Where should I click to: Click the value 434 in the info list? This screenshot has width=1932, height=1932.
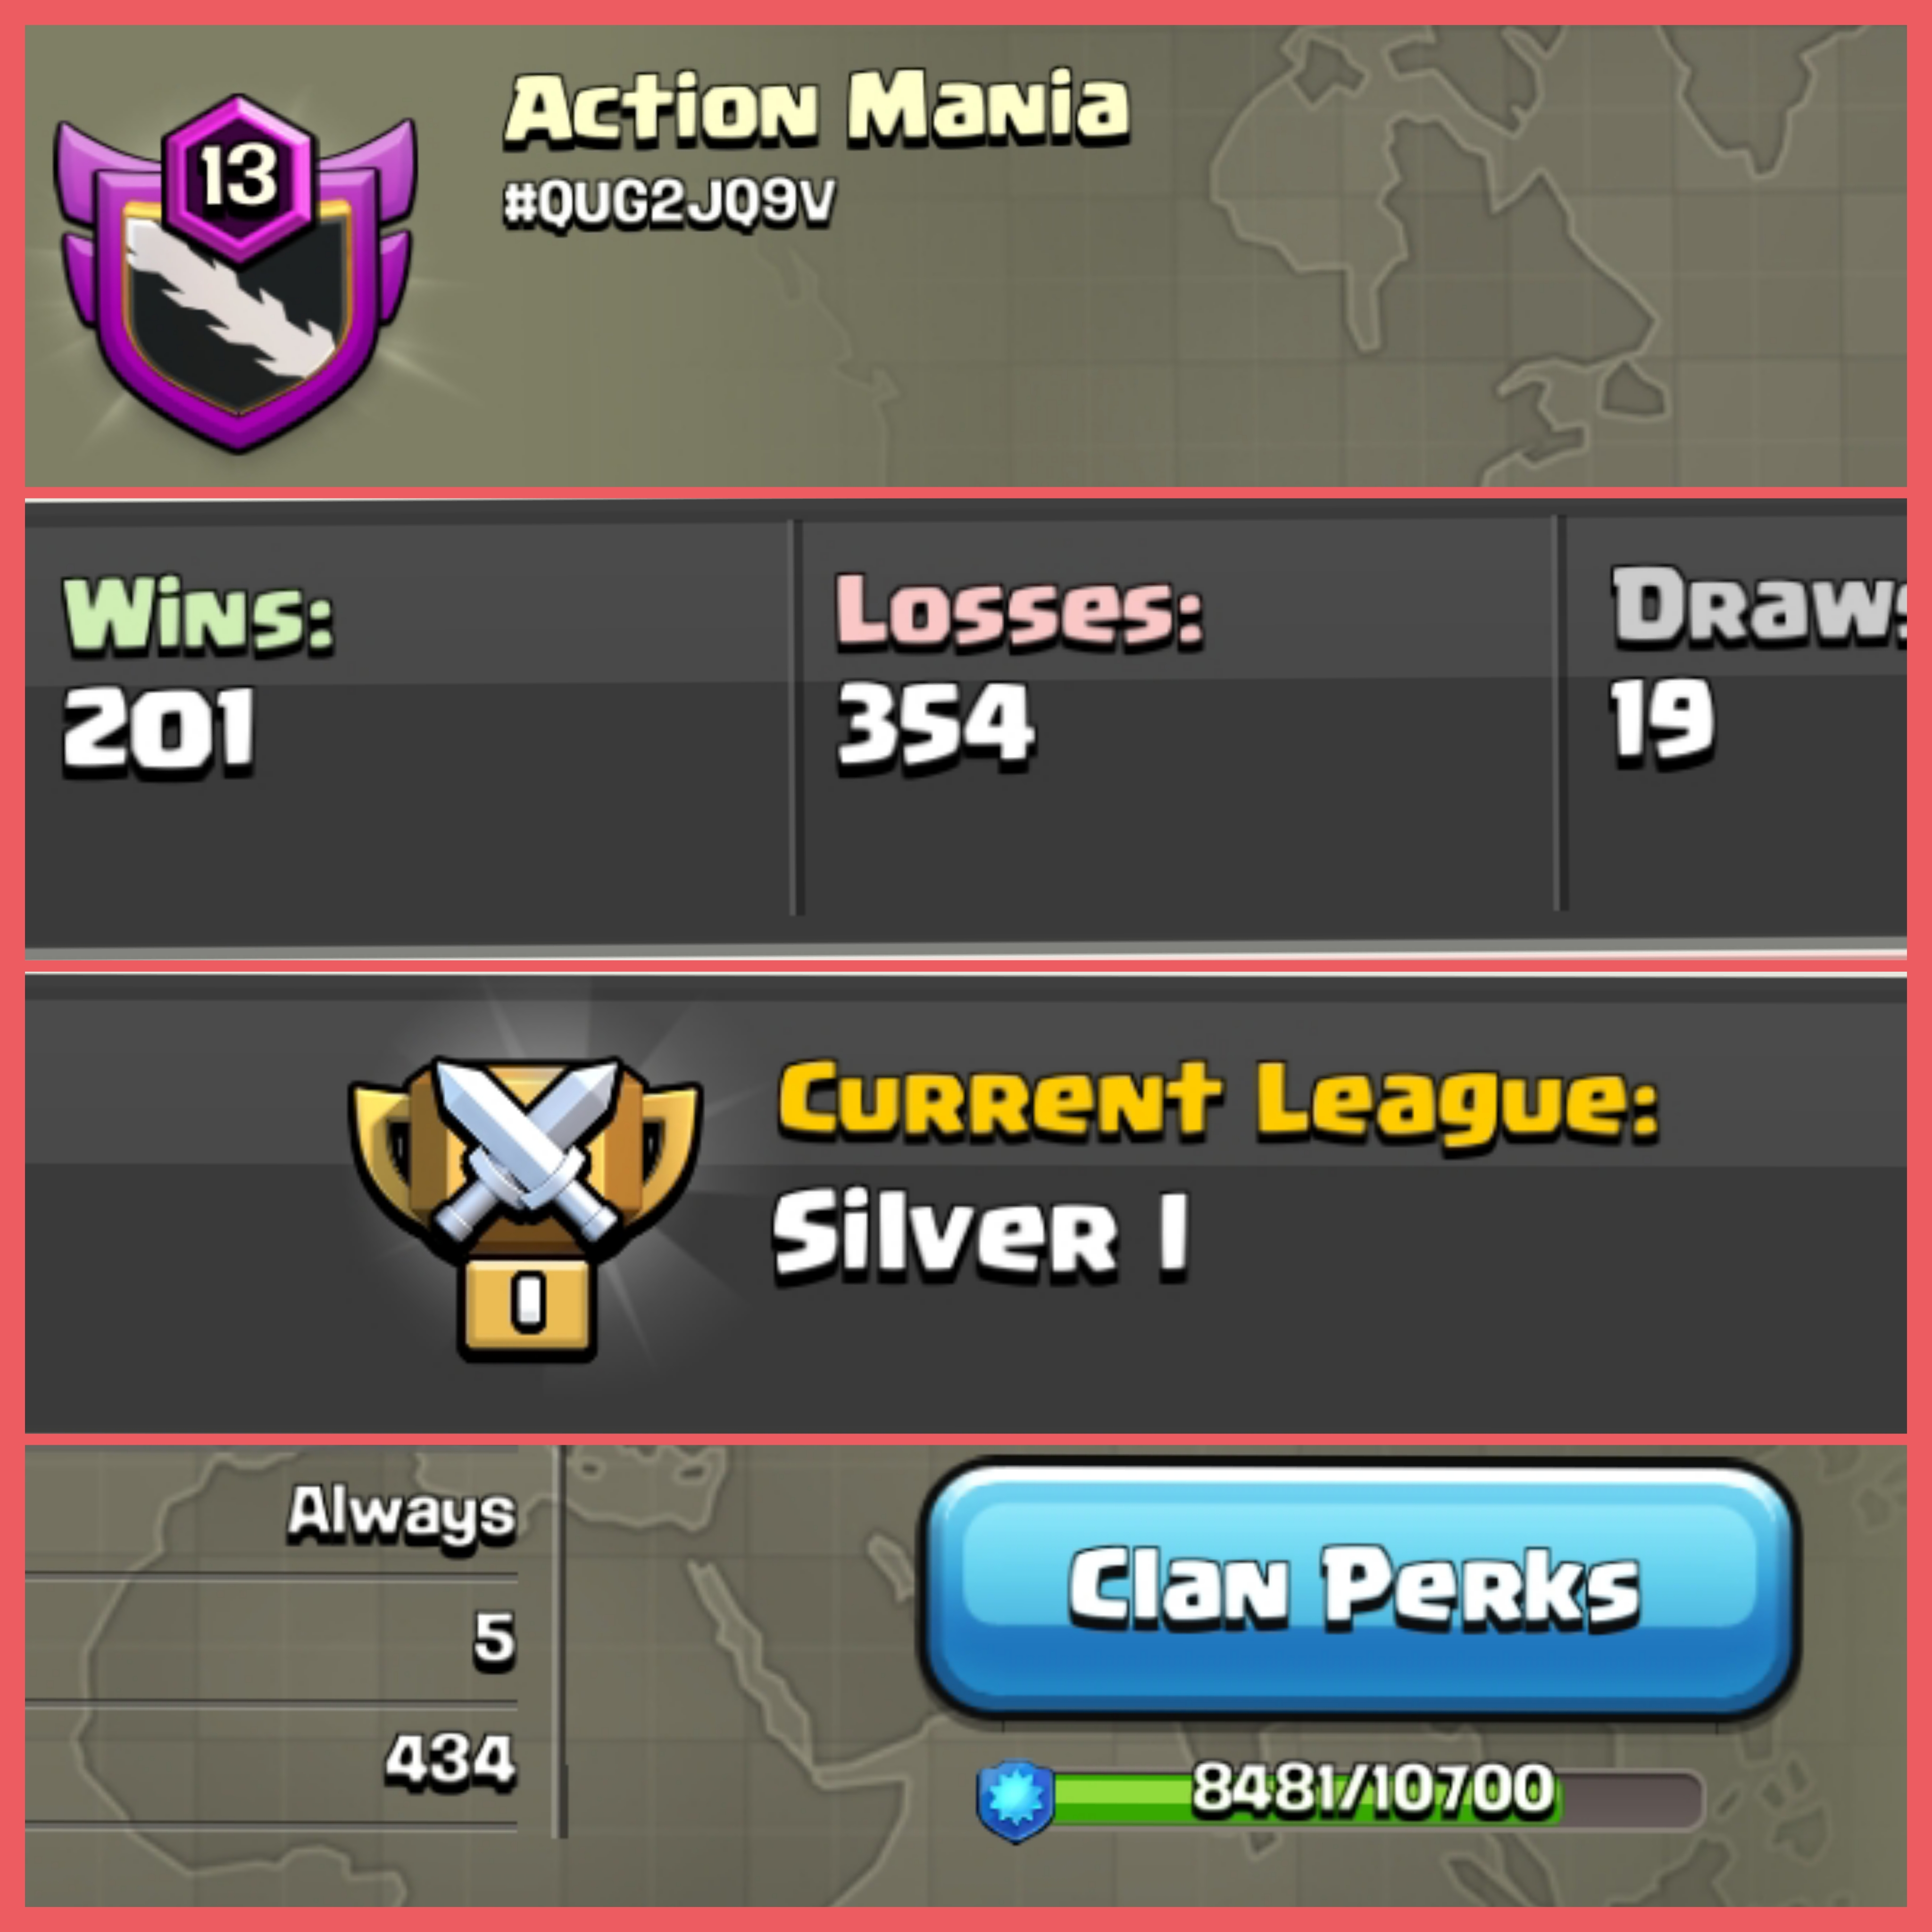(x=451, y=1760)
